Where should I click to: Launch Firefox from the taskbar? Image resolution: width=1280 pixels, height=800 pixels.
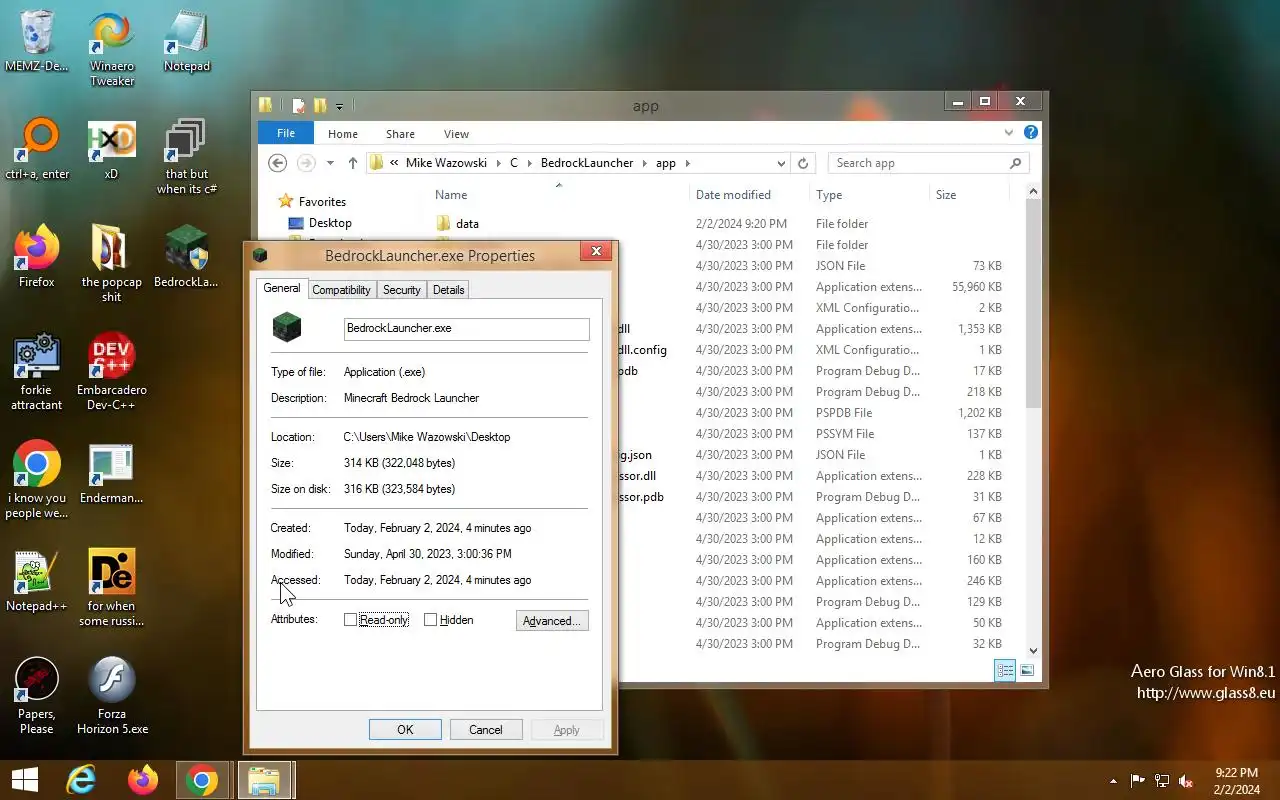point(142,779)
